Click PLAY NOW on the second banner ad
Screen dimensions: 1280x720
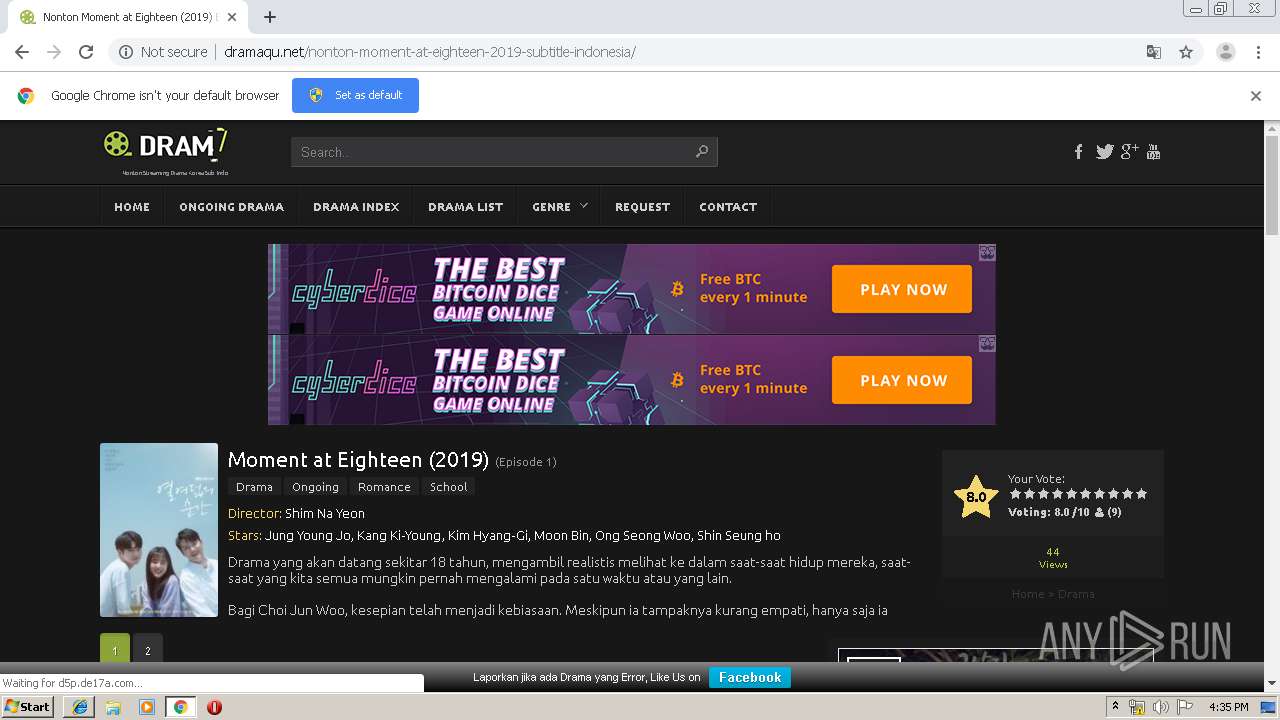click(902, 380)
